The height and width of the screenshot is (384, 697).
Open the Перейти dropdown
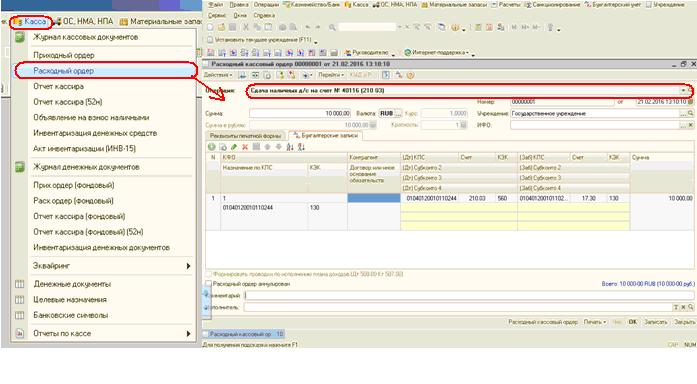[x=331, y=75]
